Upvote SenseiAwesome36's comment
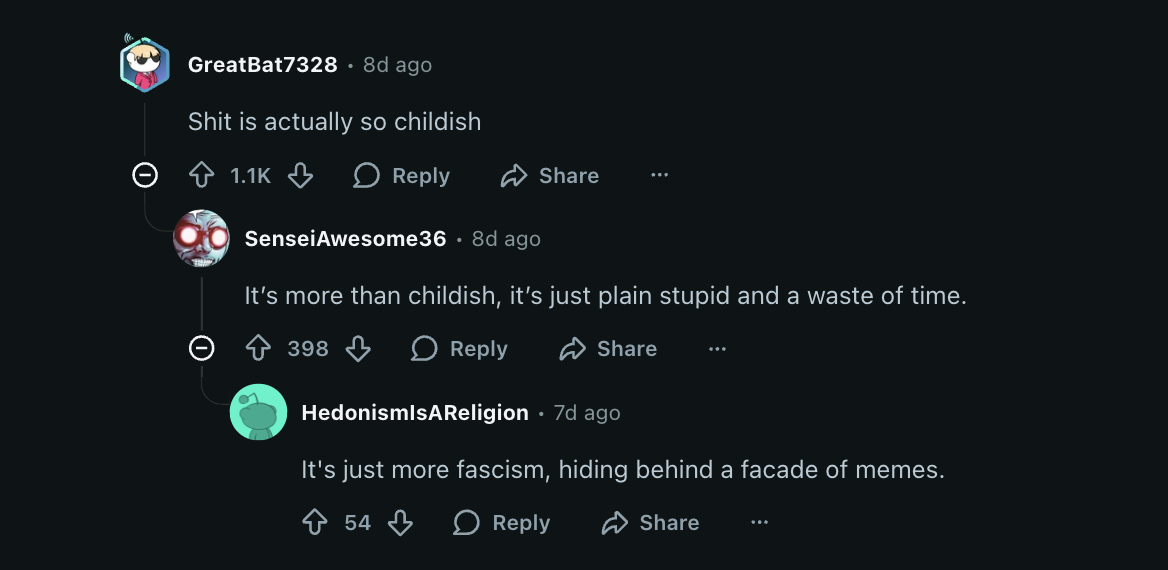Image resolution: width=1168 pixels, height=570 pixels. point(259,349)
